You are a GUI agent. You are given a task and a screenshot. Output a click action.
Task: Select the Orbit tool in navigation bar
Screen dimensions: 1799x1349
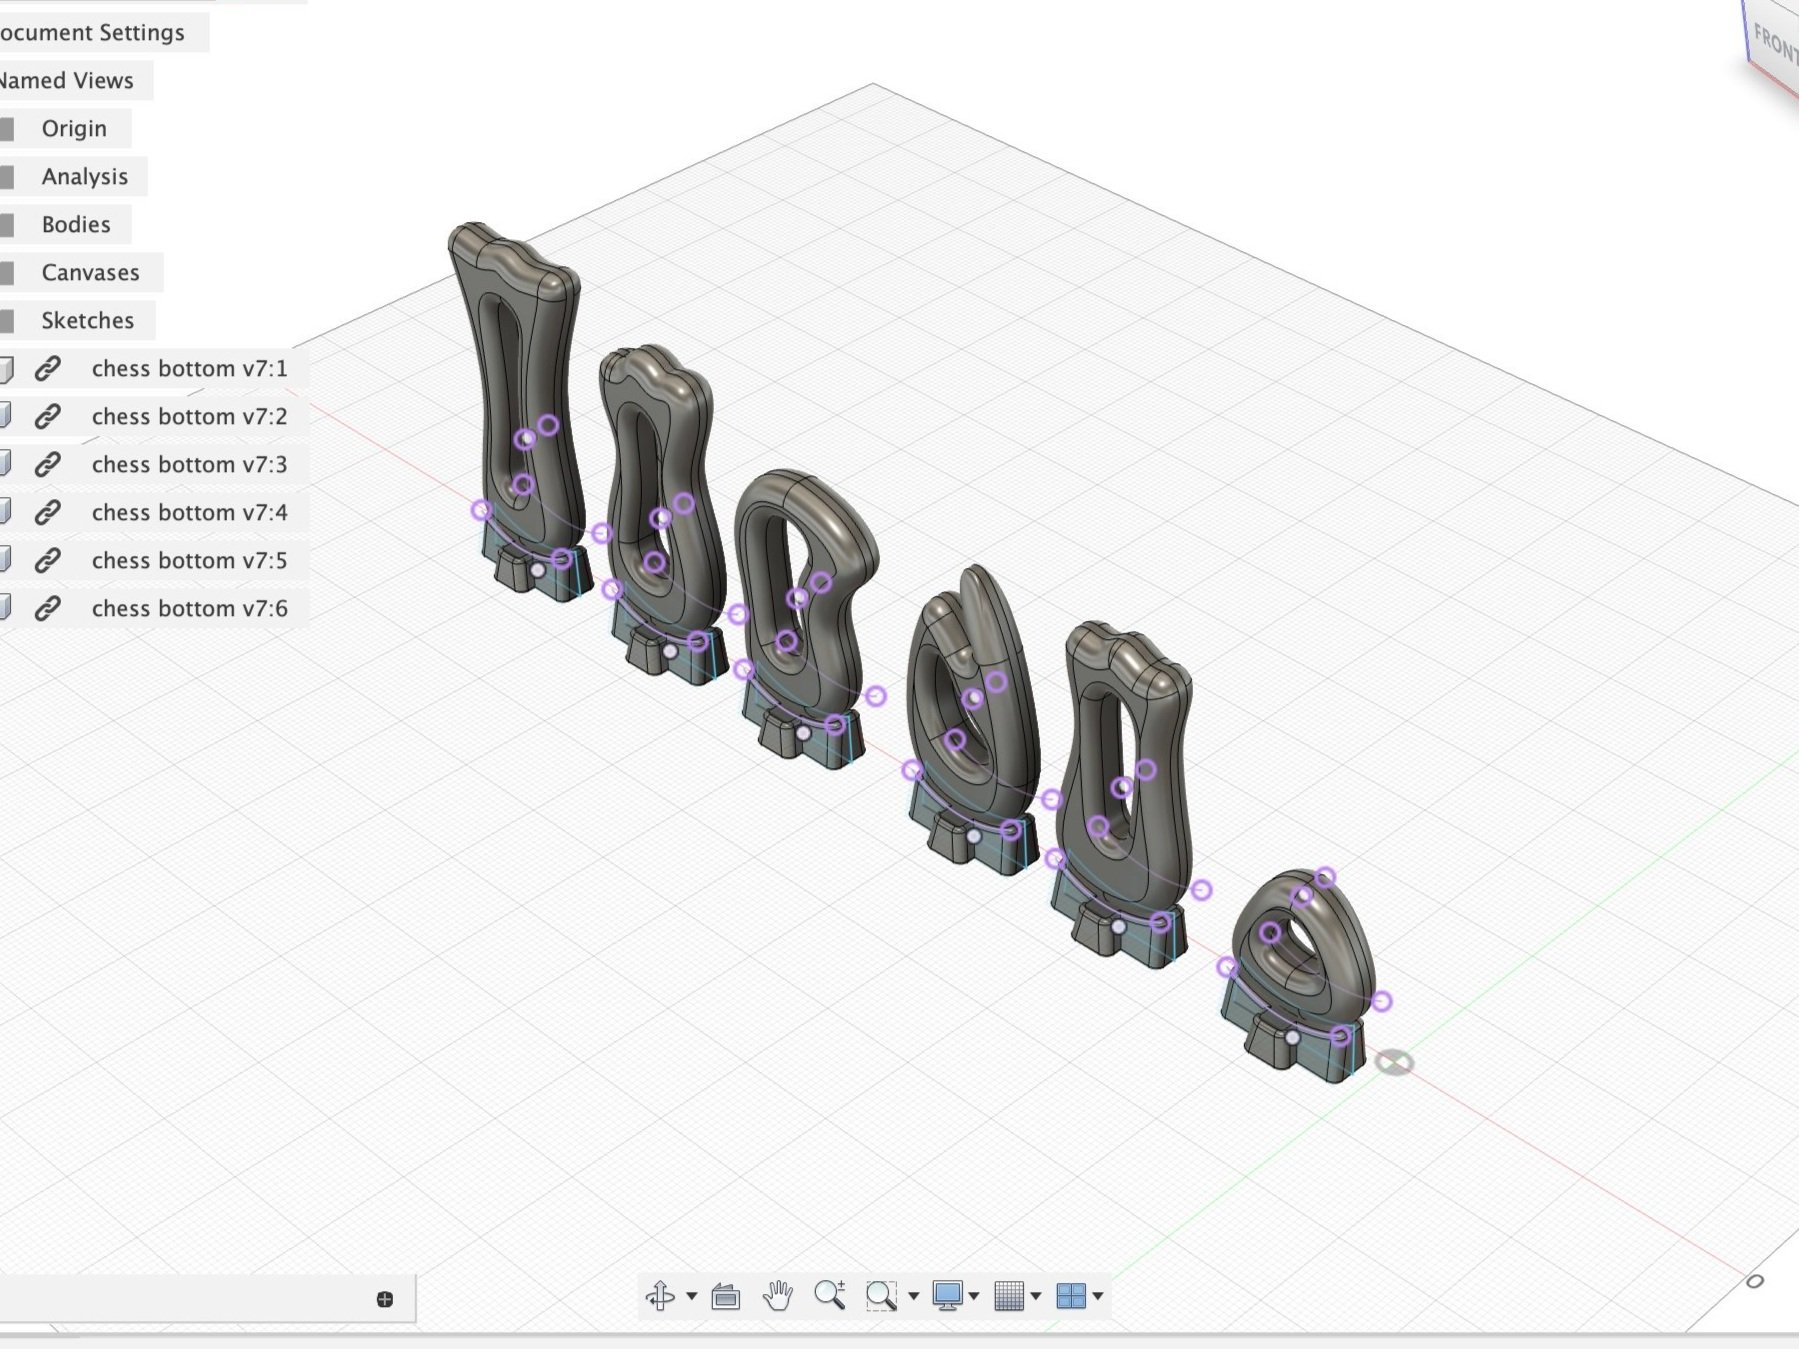tap(660, 1295)
